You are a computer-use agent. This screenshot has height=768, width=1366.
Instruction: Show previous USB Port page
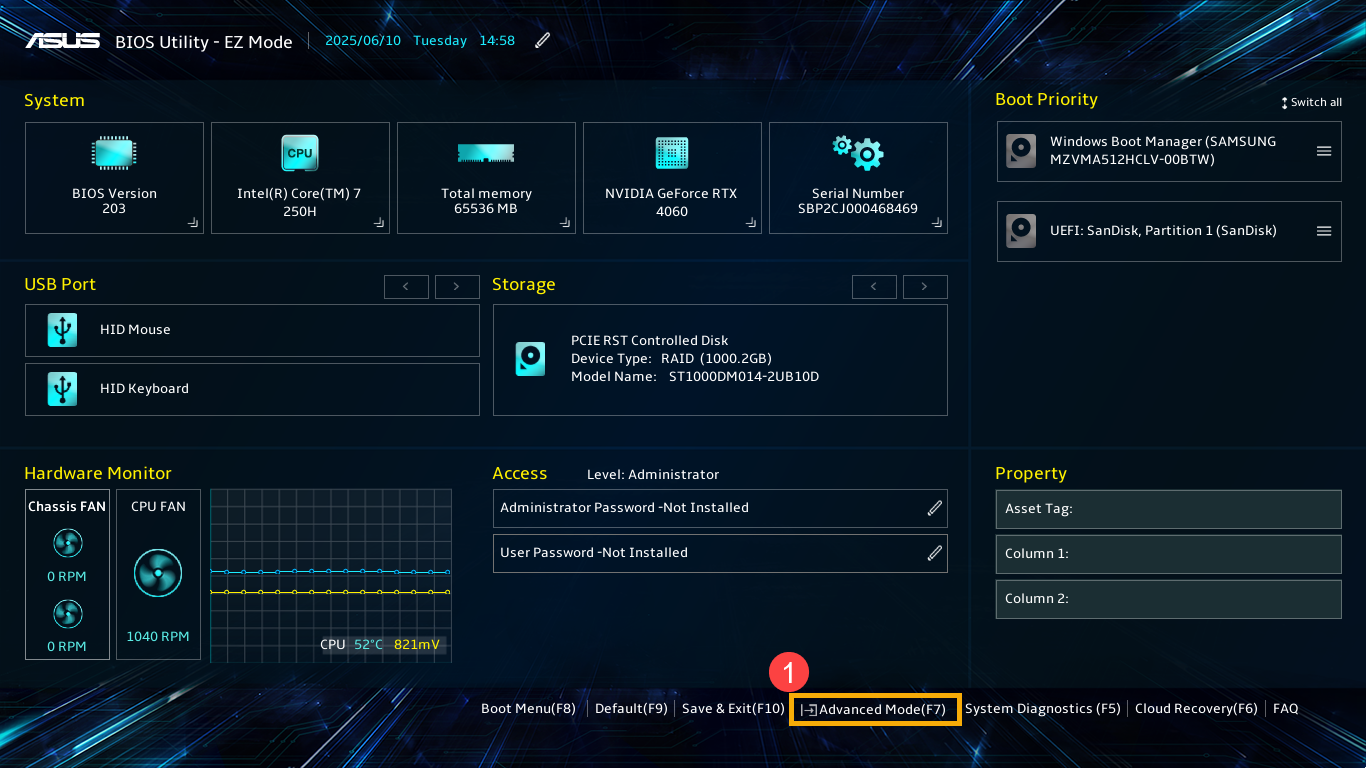[x=406, y=287]
